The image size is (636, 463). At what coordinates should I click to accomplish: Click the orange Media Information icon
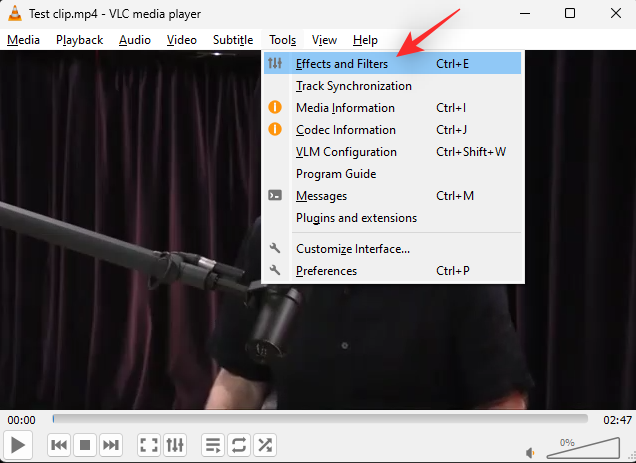(275, 107)
